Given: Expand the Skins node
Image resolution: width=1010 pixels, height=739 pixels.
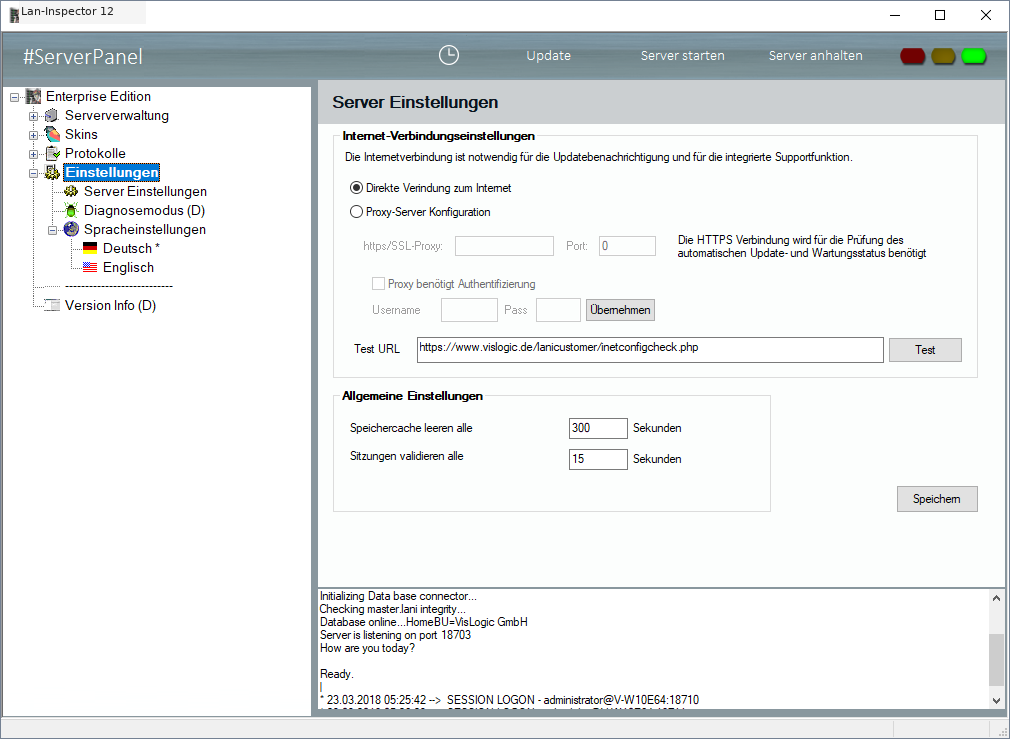Looking at the screenshot, I should click(33, 135).
